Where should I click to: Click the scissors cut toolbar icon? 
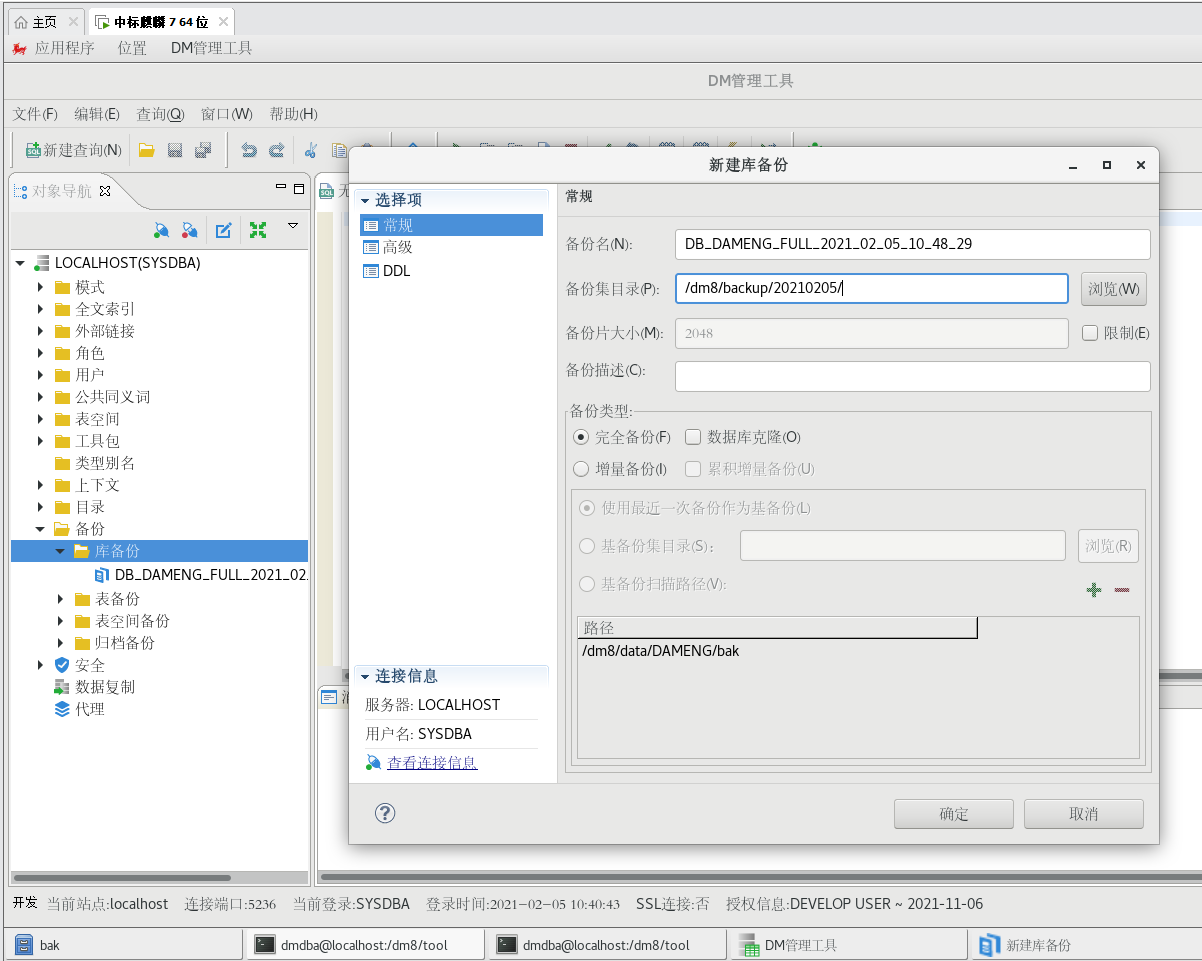click(x=311, y=150)
